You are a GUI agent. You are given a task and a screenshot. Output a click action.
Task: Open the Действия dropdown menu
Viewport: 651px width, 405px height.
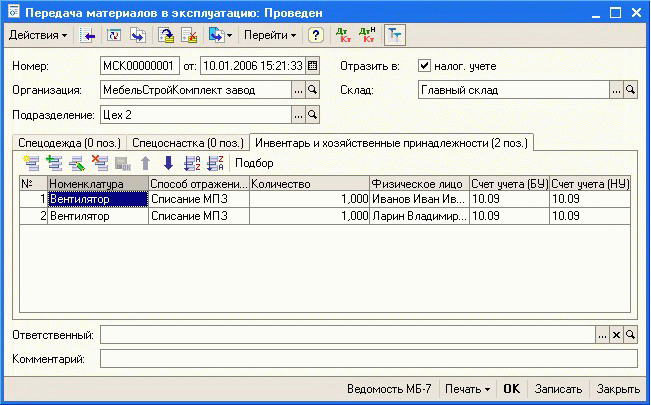click(x=38, y=35)
